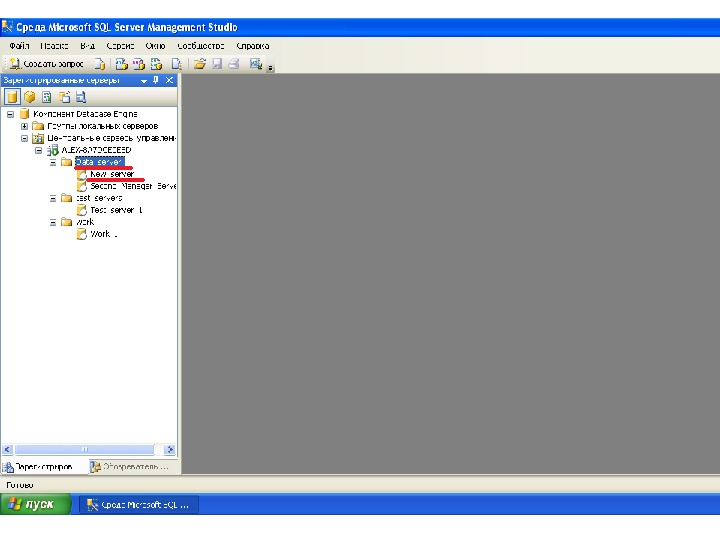This screenshot has width=720, height=540.
Task: Select Database Engine server type in panel toolbar
Action: [x=12, y=97]
